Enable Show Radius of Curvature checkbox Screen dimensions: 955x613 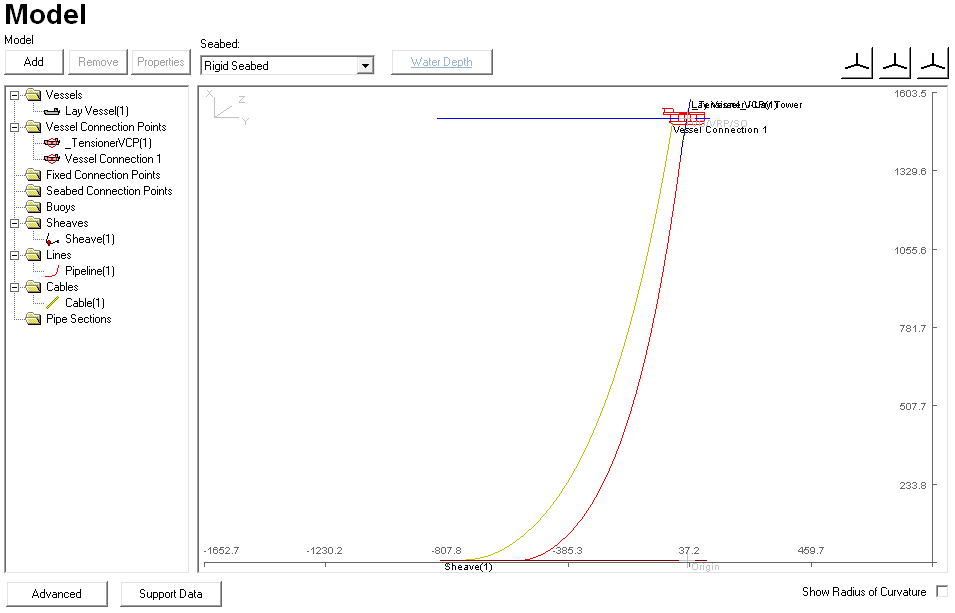[x=941, y=592]
